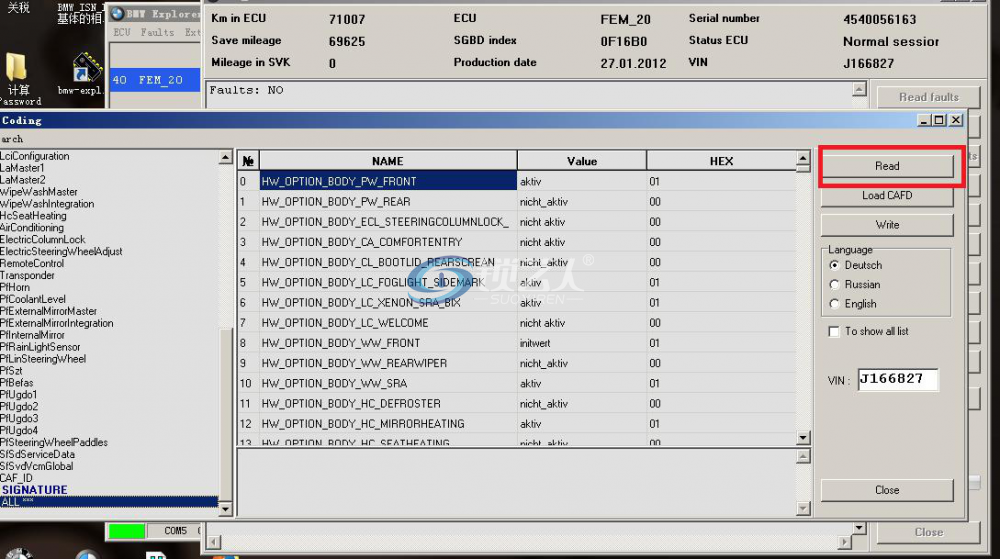1000x559 pixels.
Task: Select the Russian language radio button
Action: 834,284
